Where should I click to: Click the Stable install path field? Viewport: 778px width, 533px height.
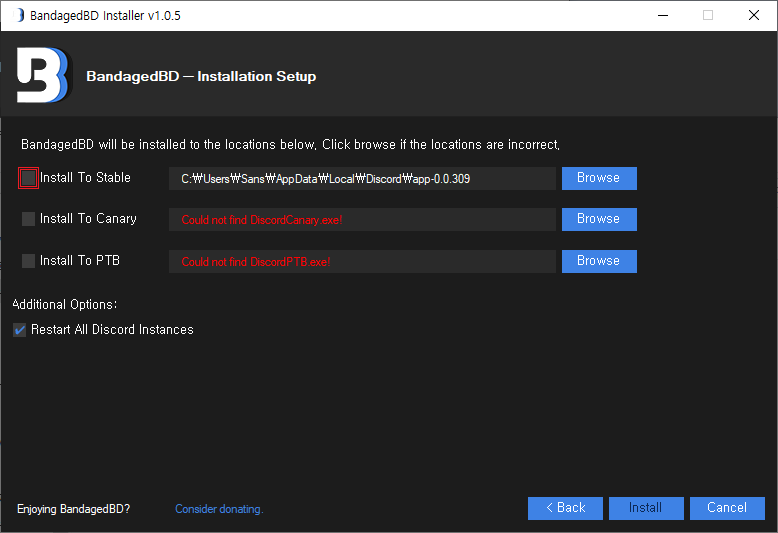(x=362, y=179)
